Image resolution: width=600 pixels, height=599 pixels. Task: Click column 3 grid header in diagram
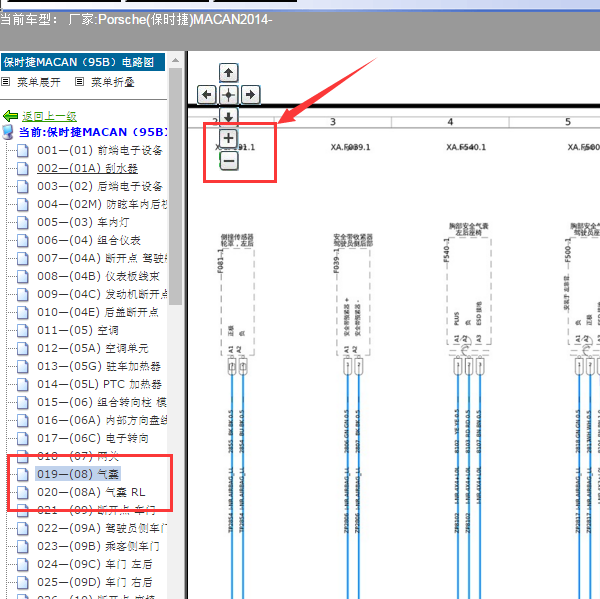click(x=333, y=122)
